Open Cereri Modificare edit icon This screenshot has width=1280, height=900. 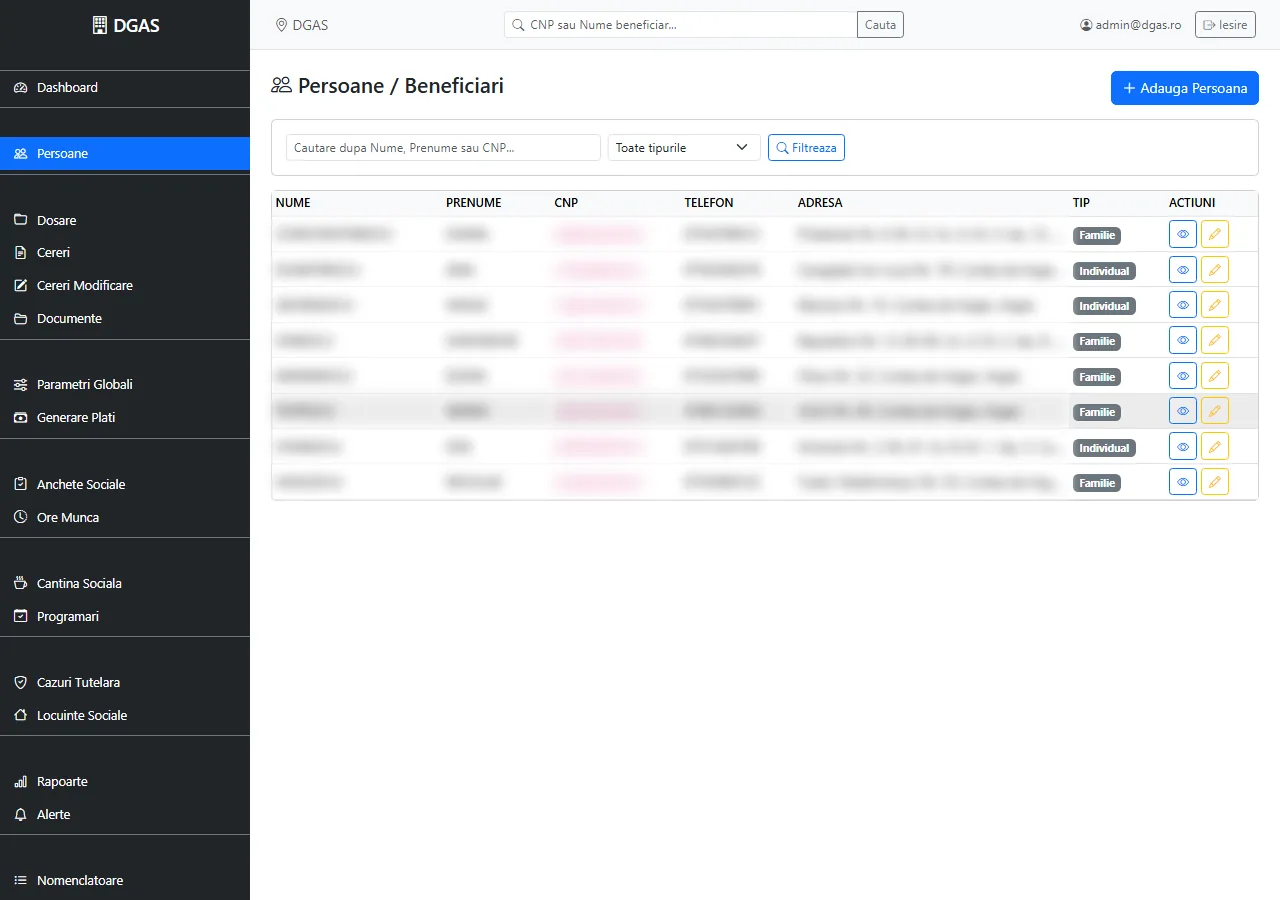pyautogui.click(x=20, y=286)
